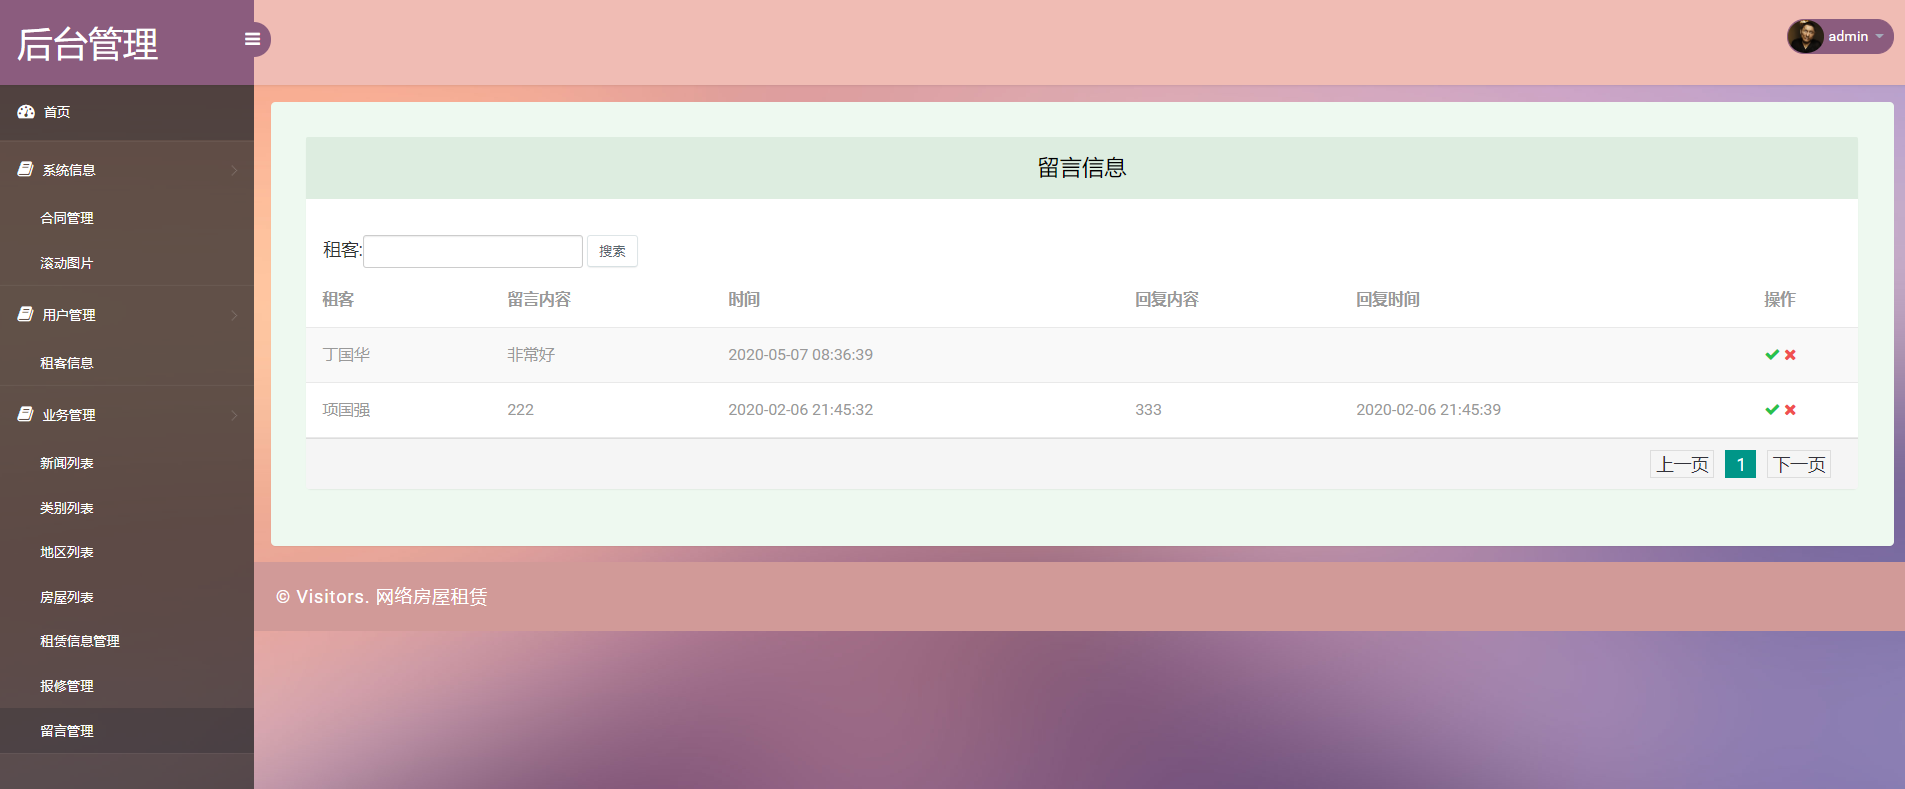Image resolution: width=1905 pixels, height=789 pixels.
Task: Click message content 非常好
Action: click(531, 355)
